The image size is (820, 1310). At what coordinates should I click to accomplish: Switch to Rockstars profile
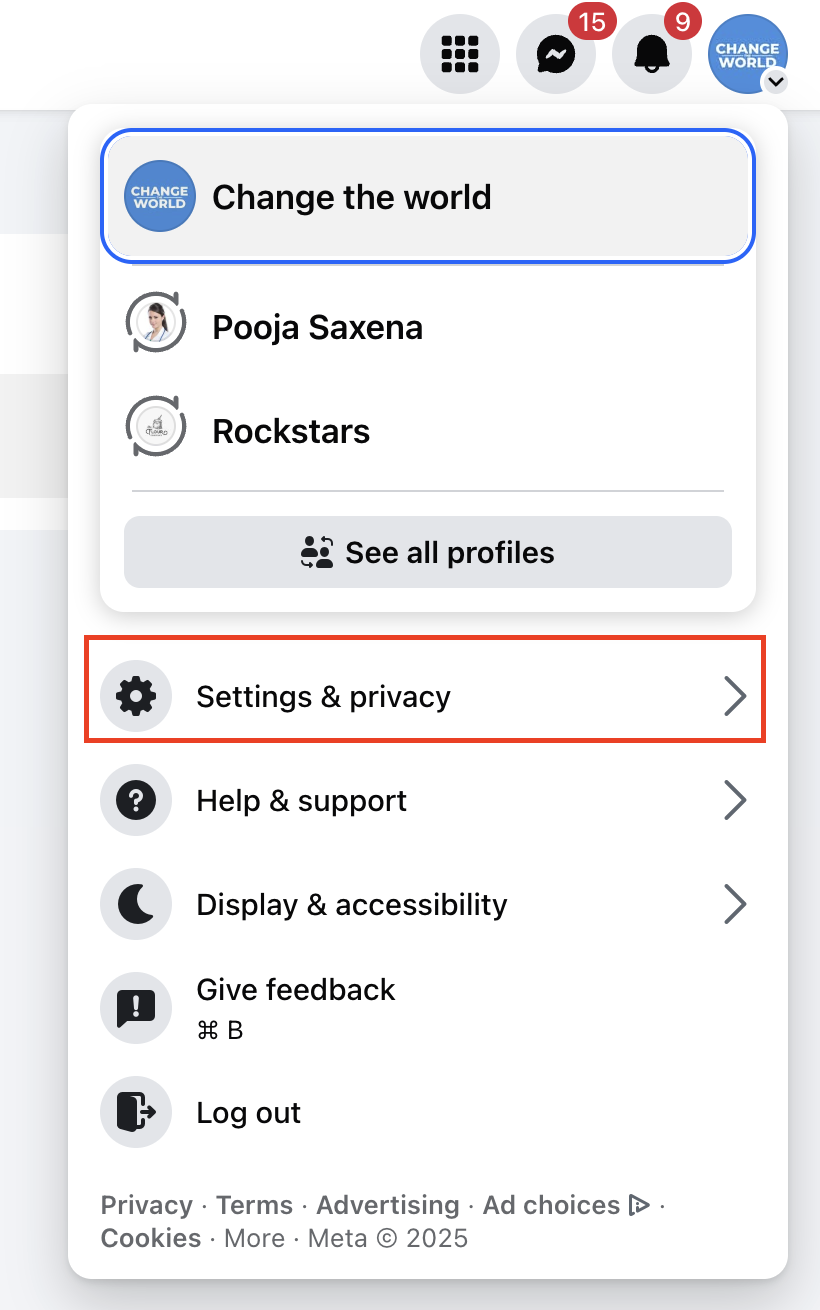291,431
